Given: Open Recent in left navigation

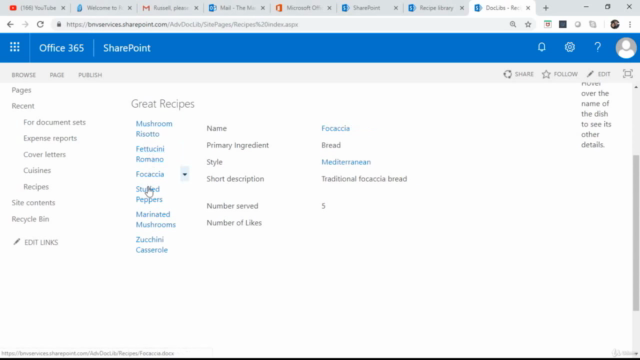Looking at the screenshot, I should click(x=23, y=106).
